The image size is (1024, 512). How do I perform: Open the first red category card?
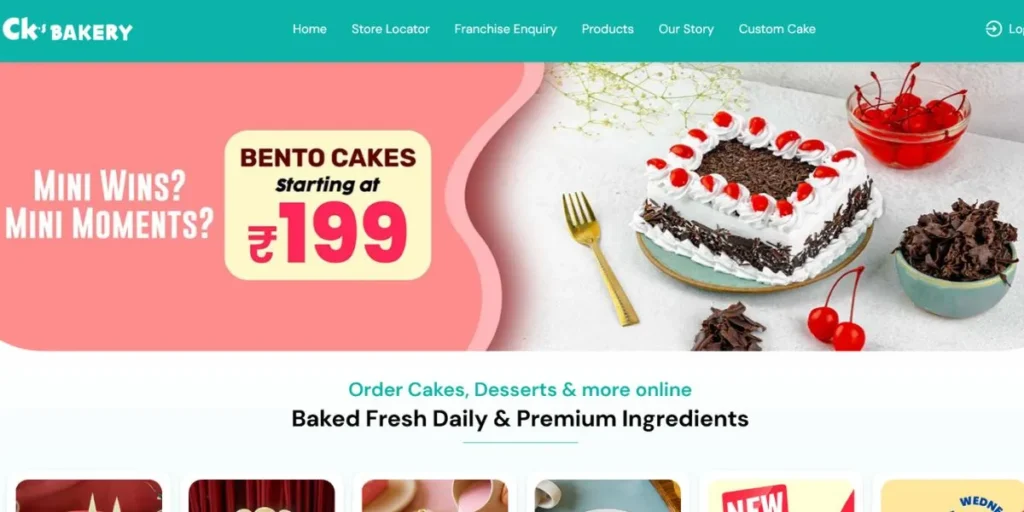pyautogui.click(x=89, y=496)
